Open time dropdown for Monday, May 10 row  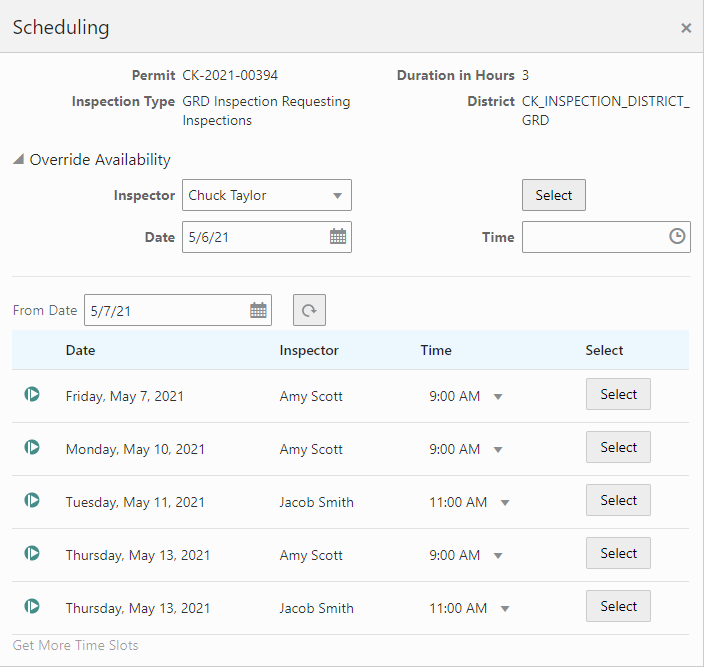[497, 450]
